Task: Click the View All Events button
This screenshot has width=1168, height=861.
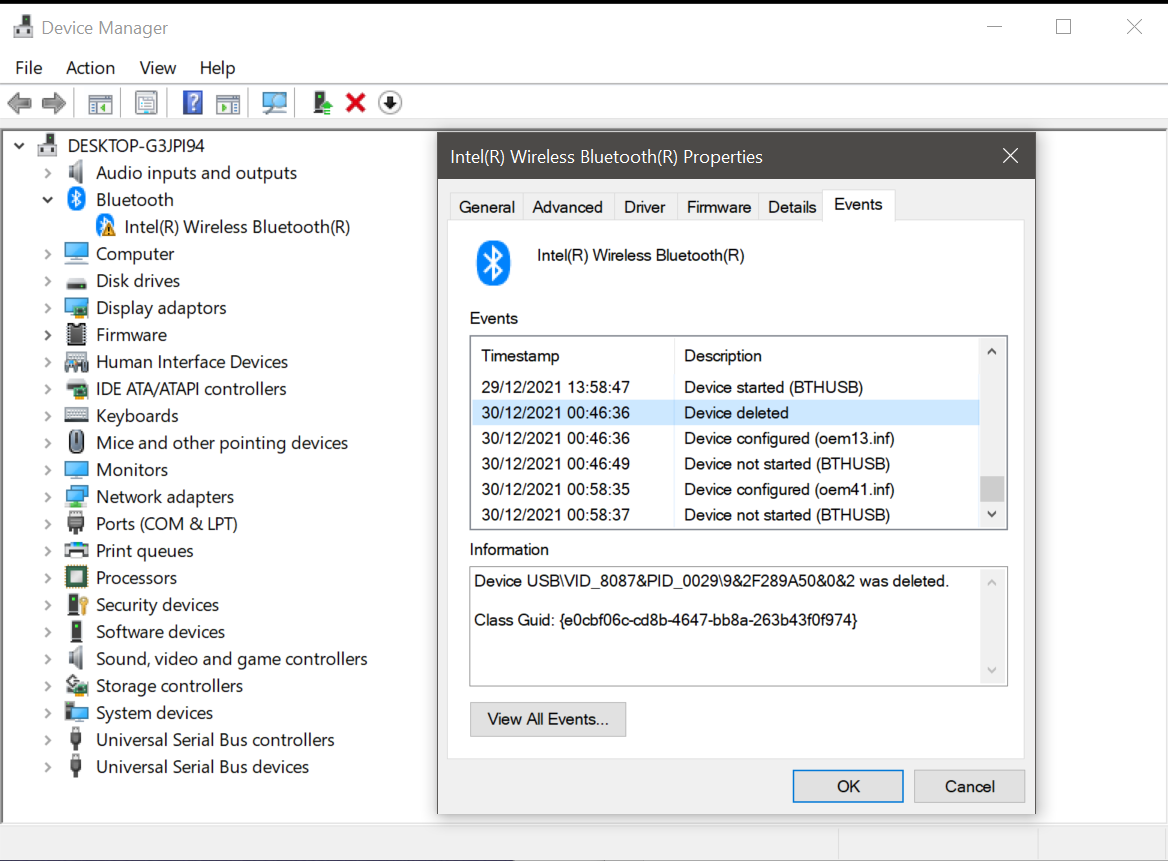Action: 548,719
